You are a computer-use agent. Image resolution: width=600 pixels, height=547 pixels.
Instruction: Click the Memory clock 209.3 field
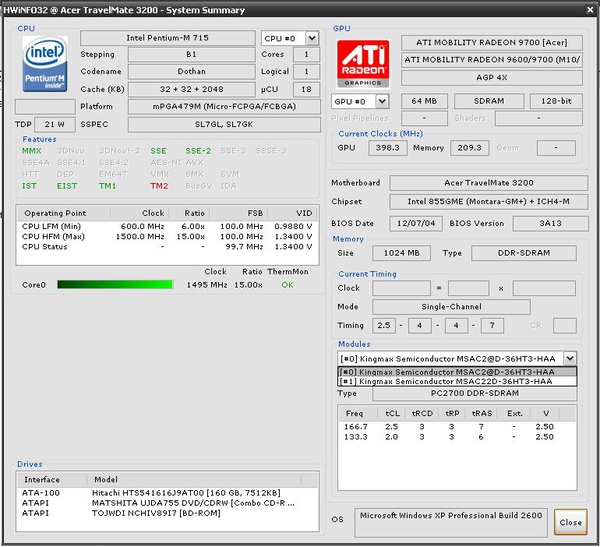click(470, 148)
